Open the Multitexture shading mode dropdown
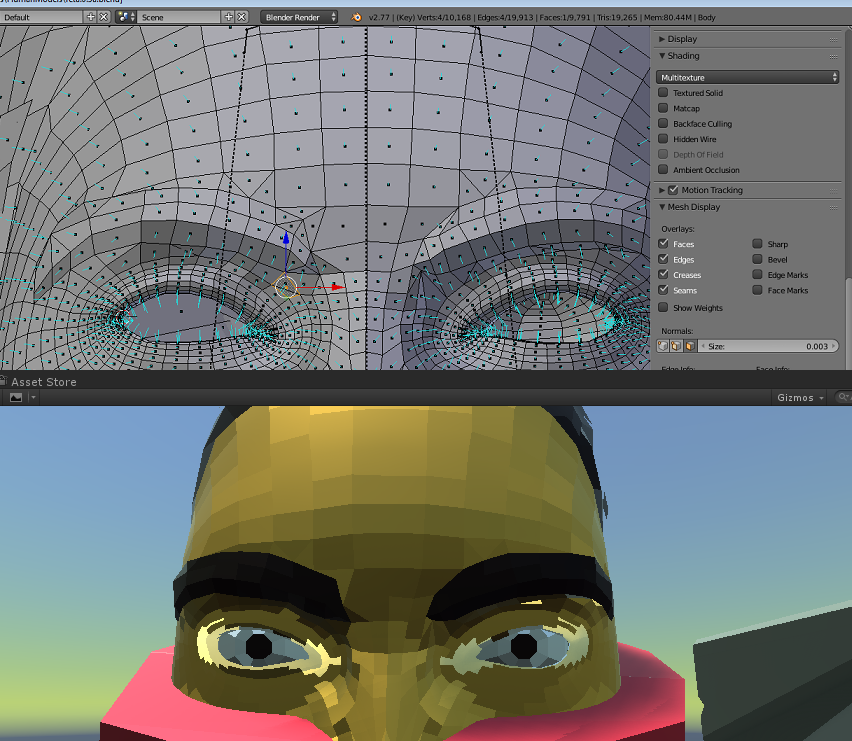 pos(749,77)
